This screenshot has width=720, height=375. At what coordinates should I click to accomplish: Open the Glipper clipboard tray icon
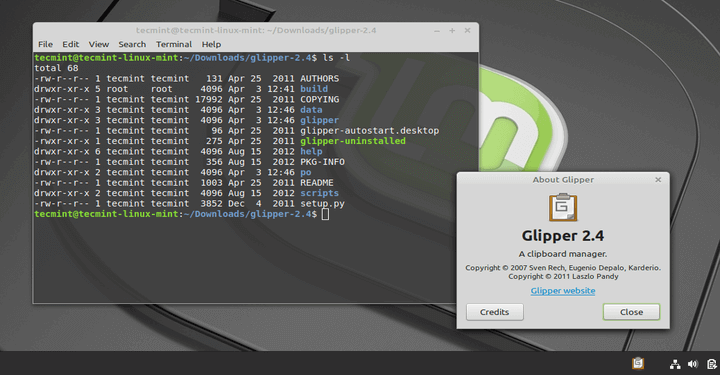638,364
